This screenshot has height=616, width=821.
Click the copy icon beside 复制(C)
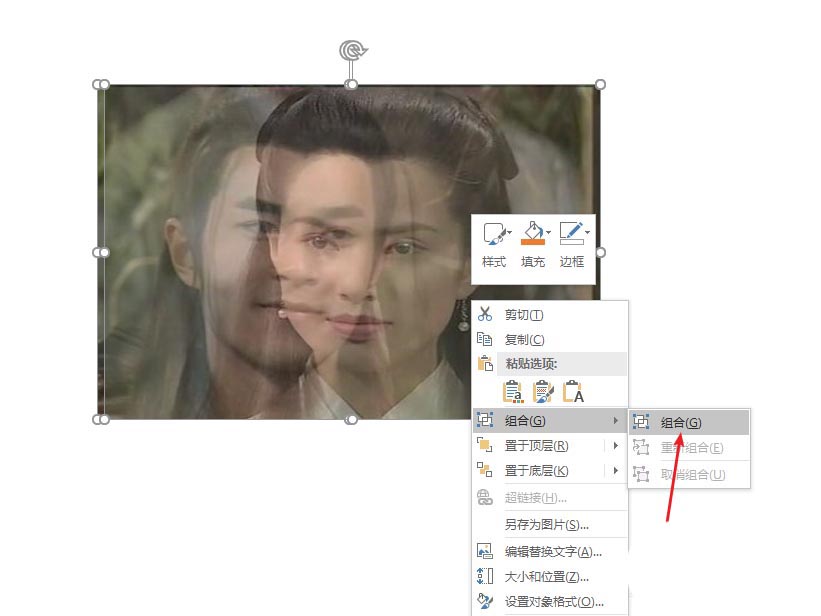coord(485,339)
